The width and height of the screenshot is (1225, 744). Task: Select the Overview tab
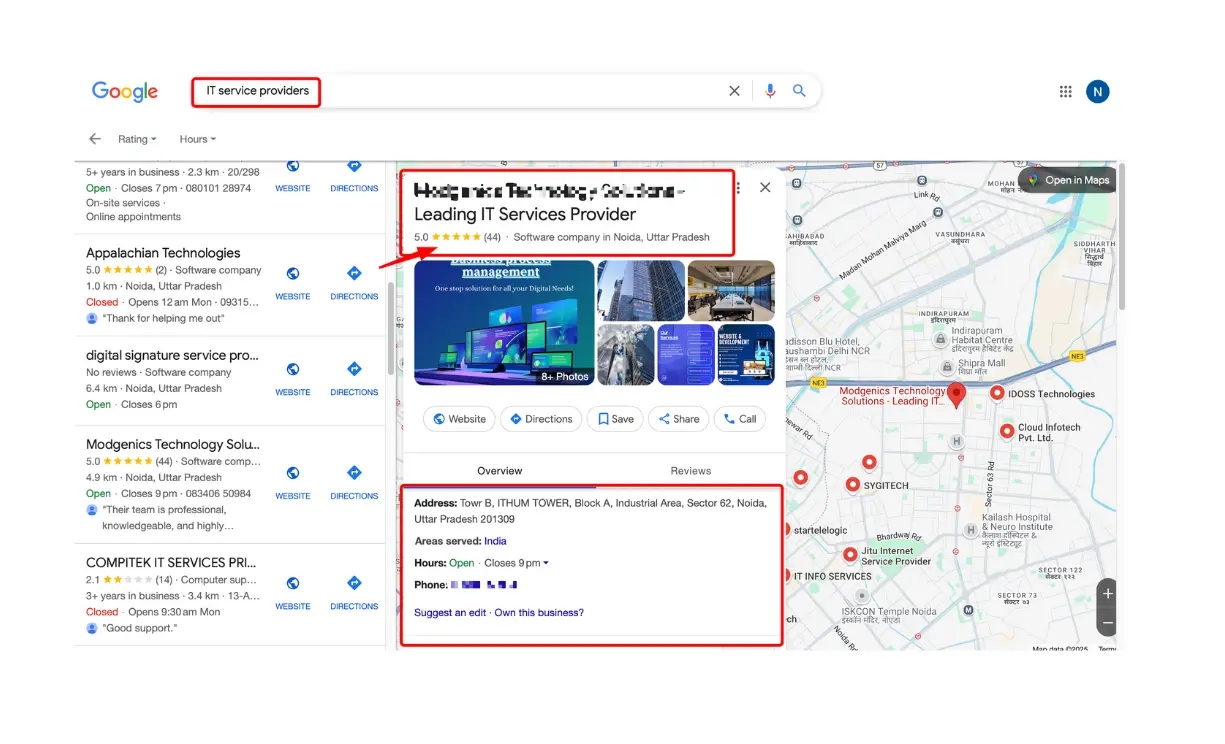[x=499, y=470]
